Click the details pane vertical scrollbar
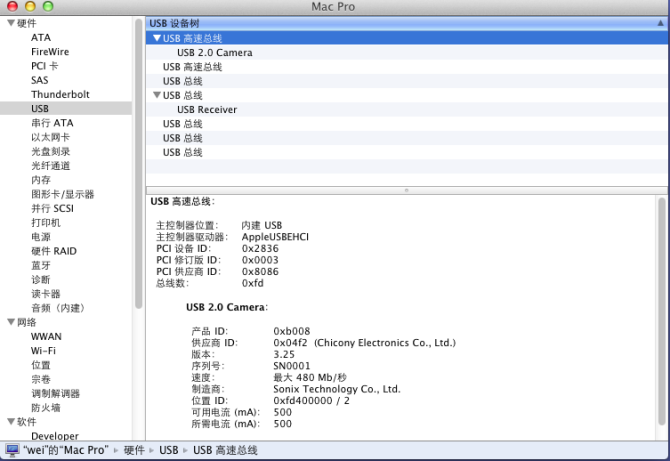The image size is (670, 461). pyautogui.click(x=662, y=312)
